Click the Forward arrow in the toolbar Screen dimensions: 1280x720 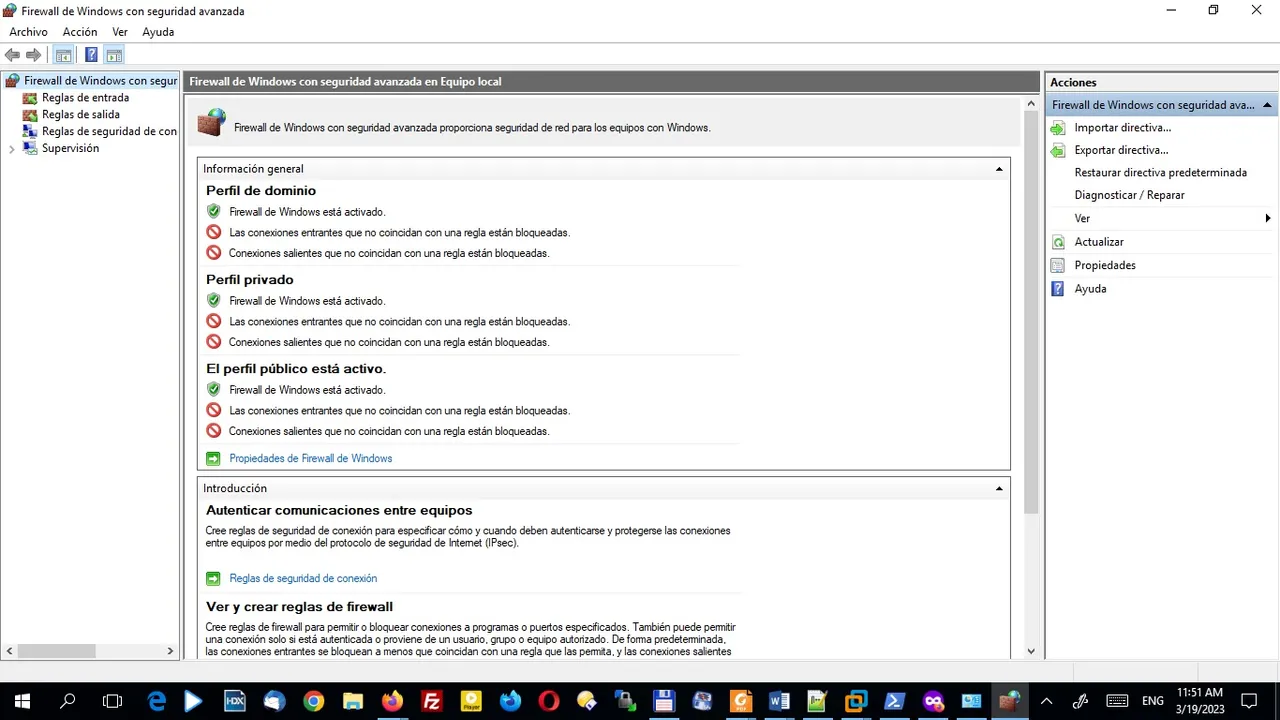pyautogui.click(x=33, y=55)
